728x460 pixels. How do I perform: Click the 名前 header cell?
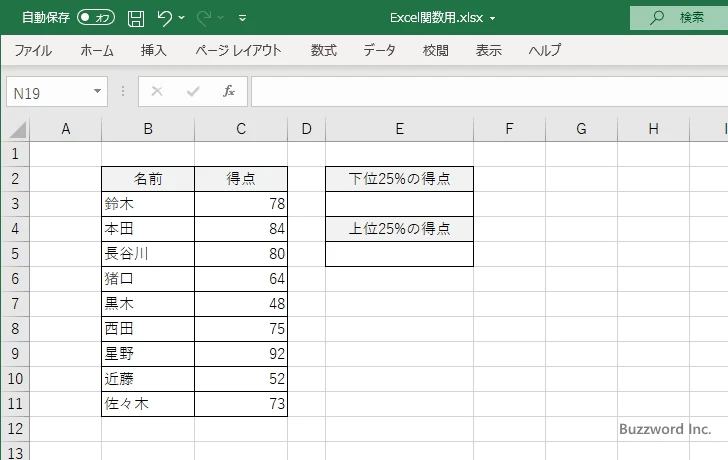point(148,179)
